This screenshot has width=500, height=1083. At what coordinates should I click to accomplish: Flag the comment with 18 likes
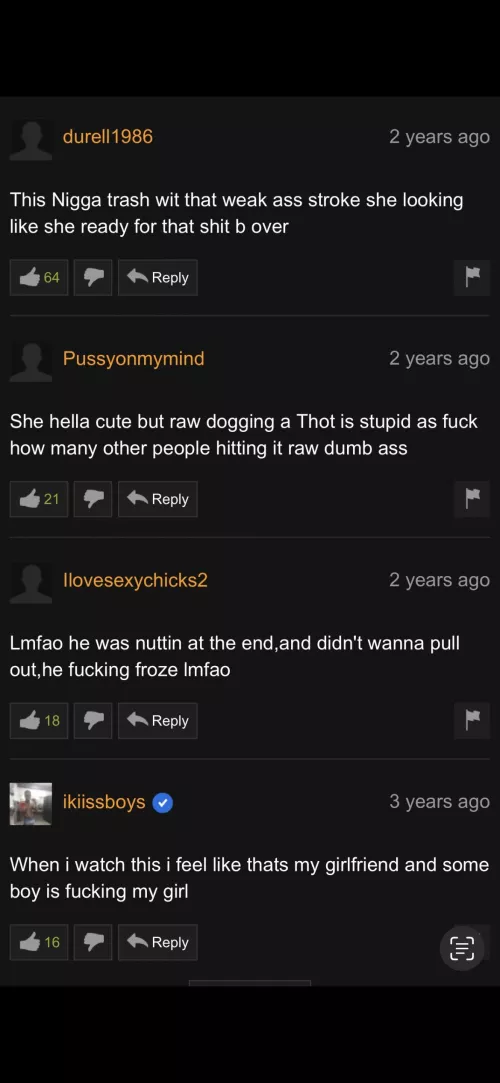click(472, 721)
